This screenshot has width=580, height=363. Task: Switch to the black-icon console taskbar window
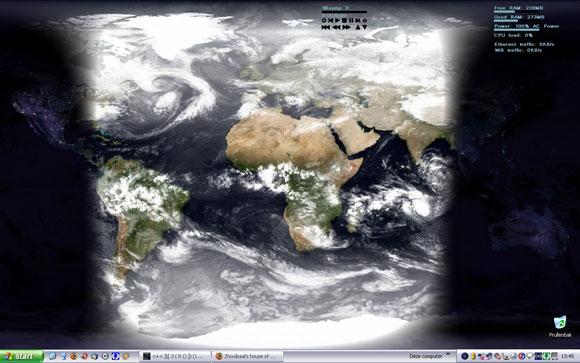pyautogui.click(x=176, y=356)
